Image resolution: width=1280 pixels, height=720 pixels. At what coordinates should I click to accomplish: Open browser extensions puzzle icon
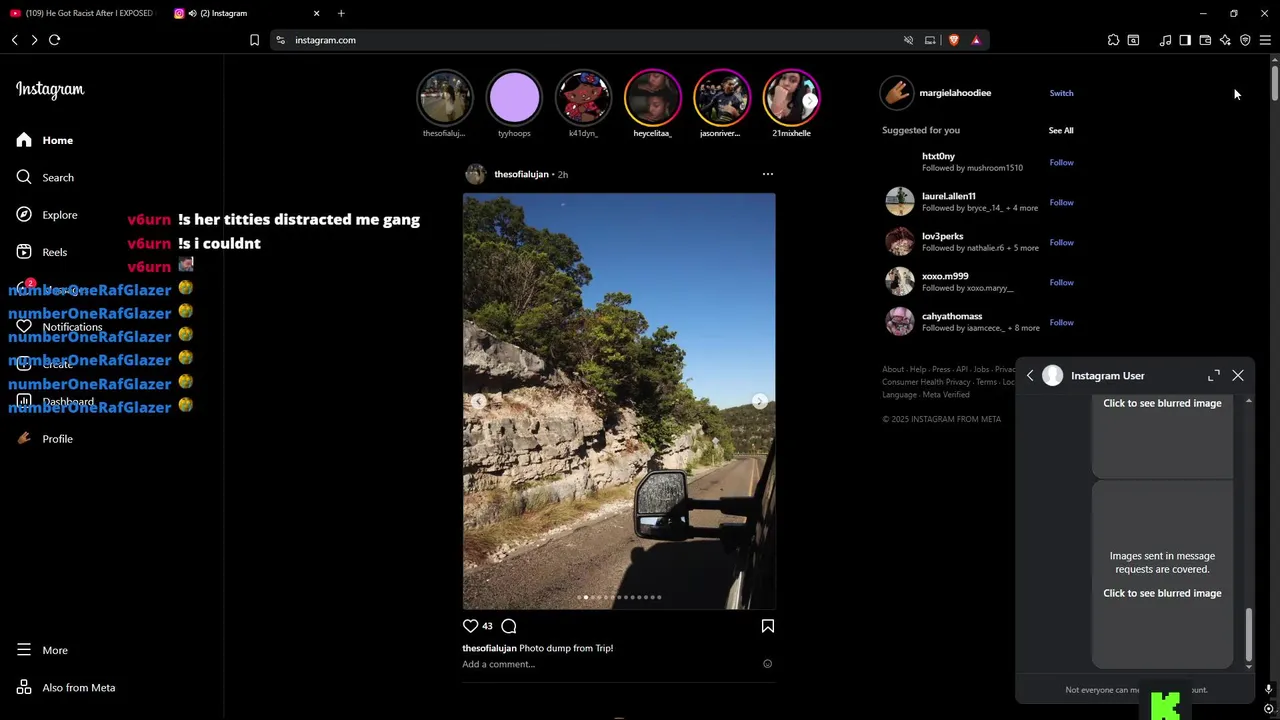tap(1113, 40)
